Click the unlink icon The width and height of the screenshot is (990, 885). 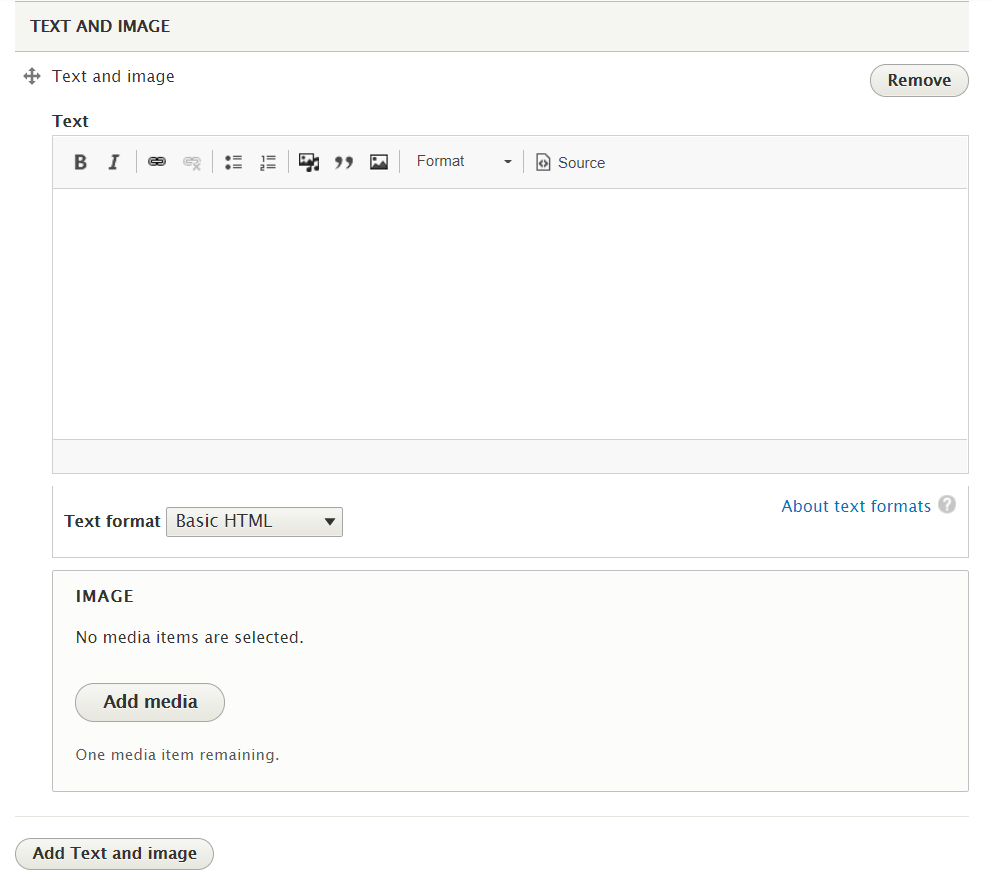[191, 162]
